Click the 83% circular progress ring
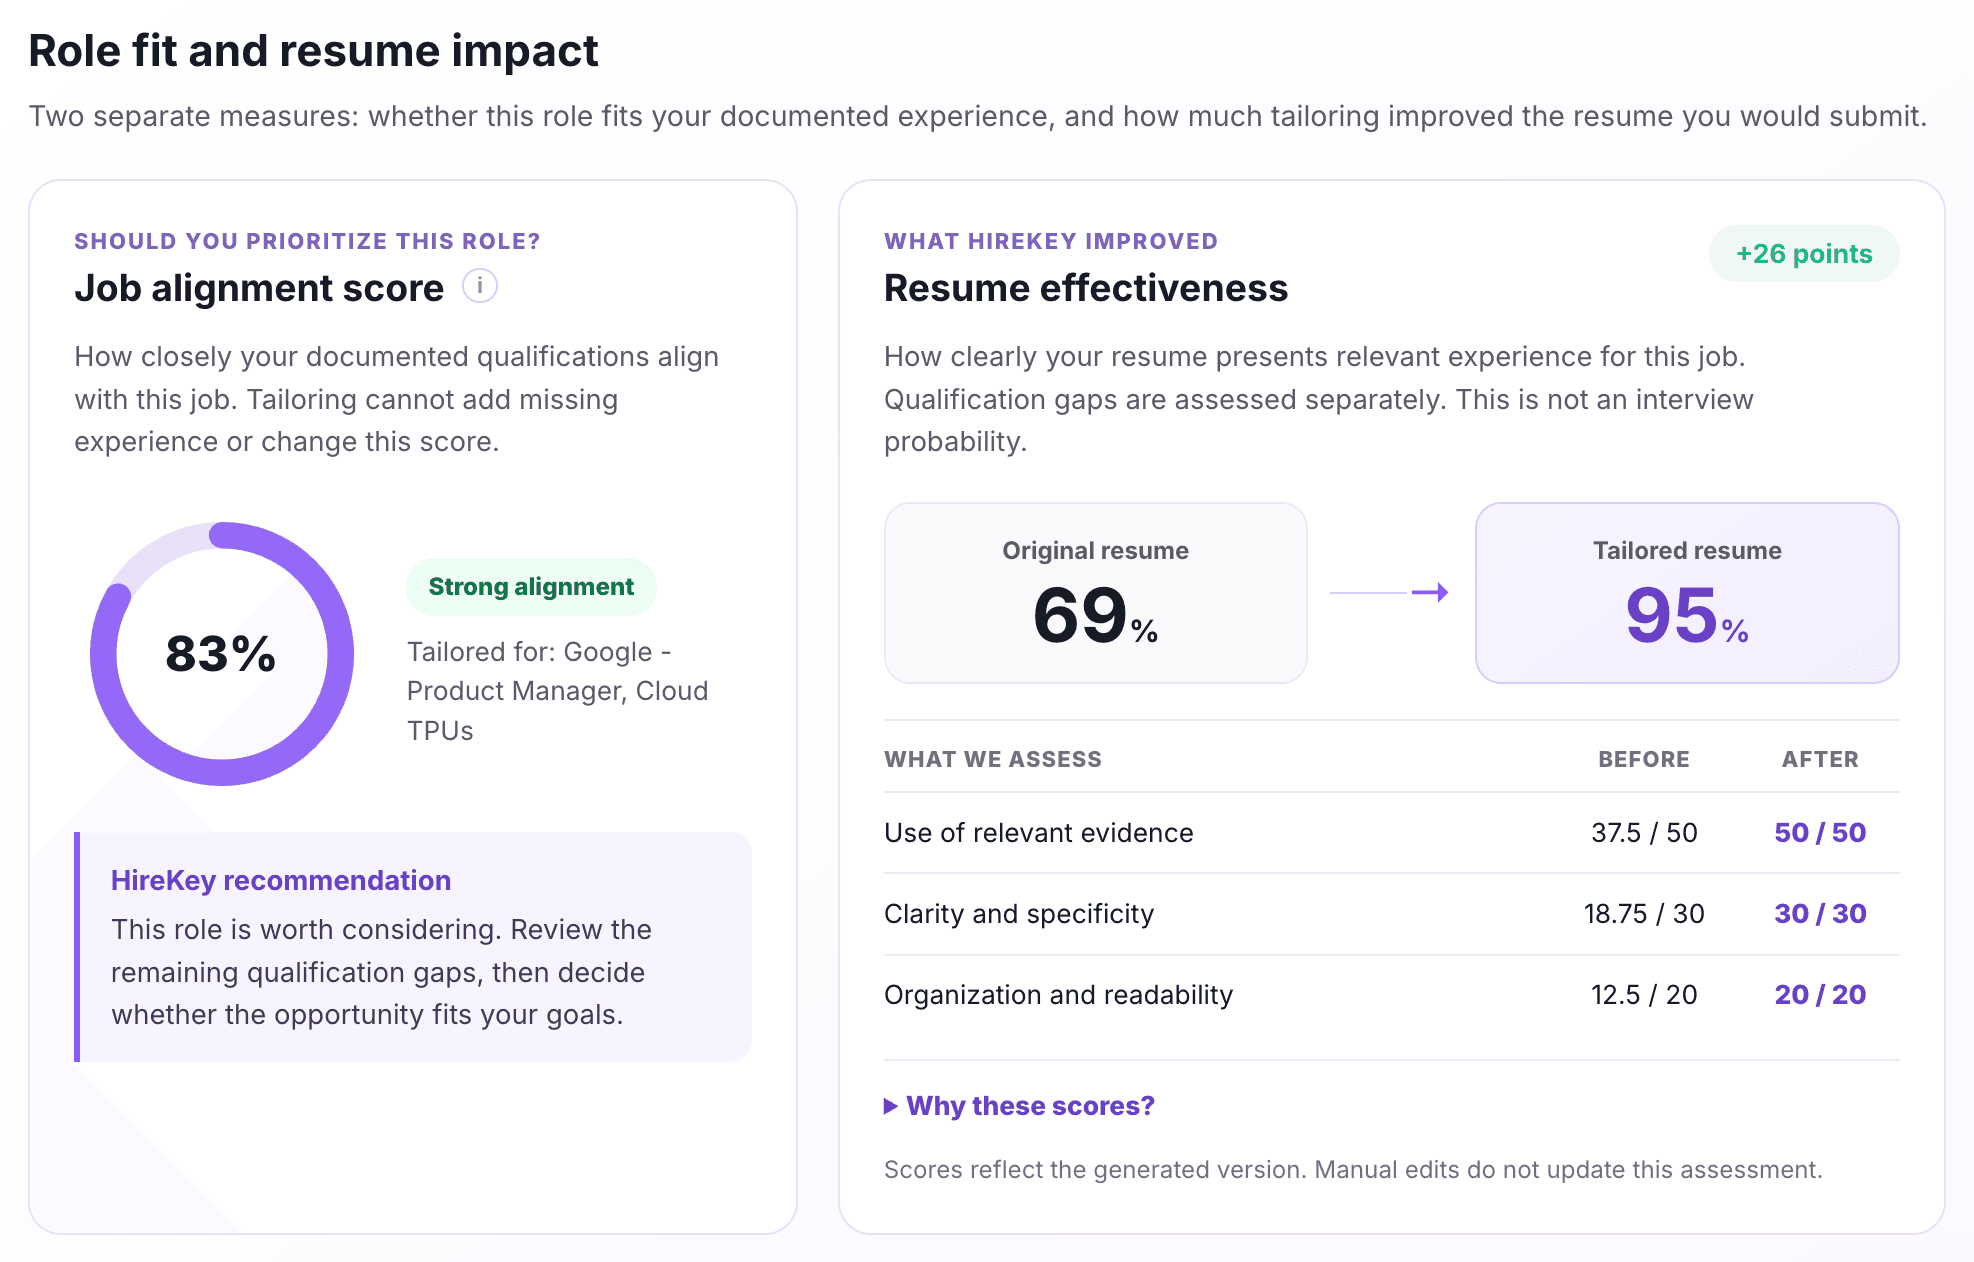 click(x=222, y=654)
